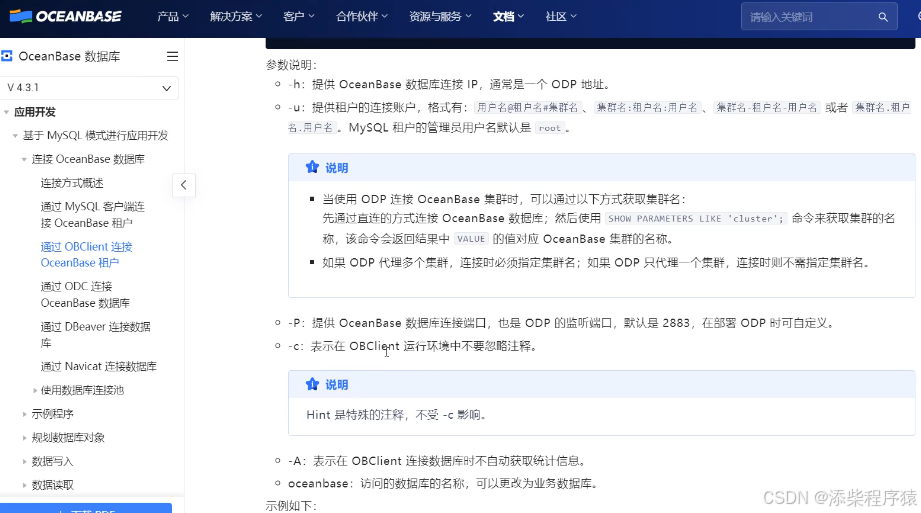This screenshot has width=921, height=513.
Task: Click the oceanbase parameter description line
Action: [443, 484]
